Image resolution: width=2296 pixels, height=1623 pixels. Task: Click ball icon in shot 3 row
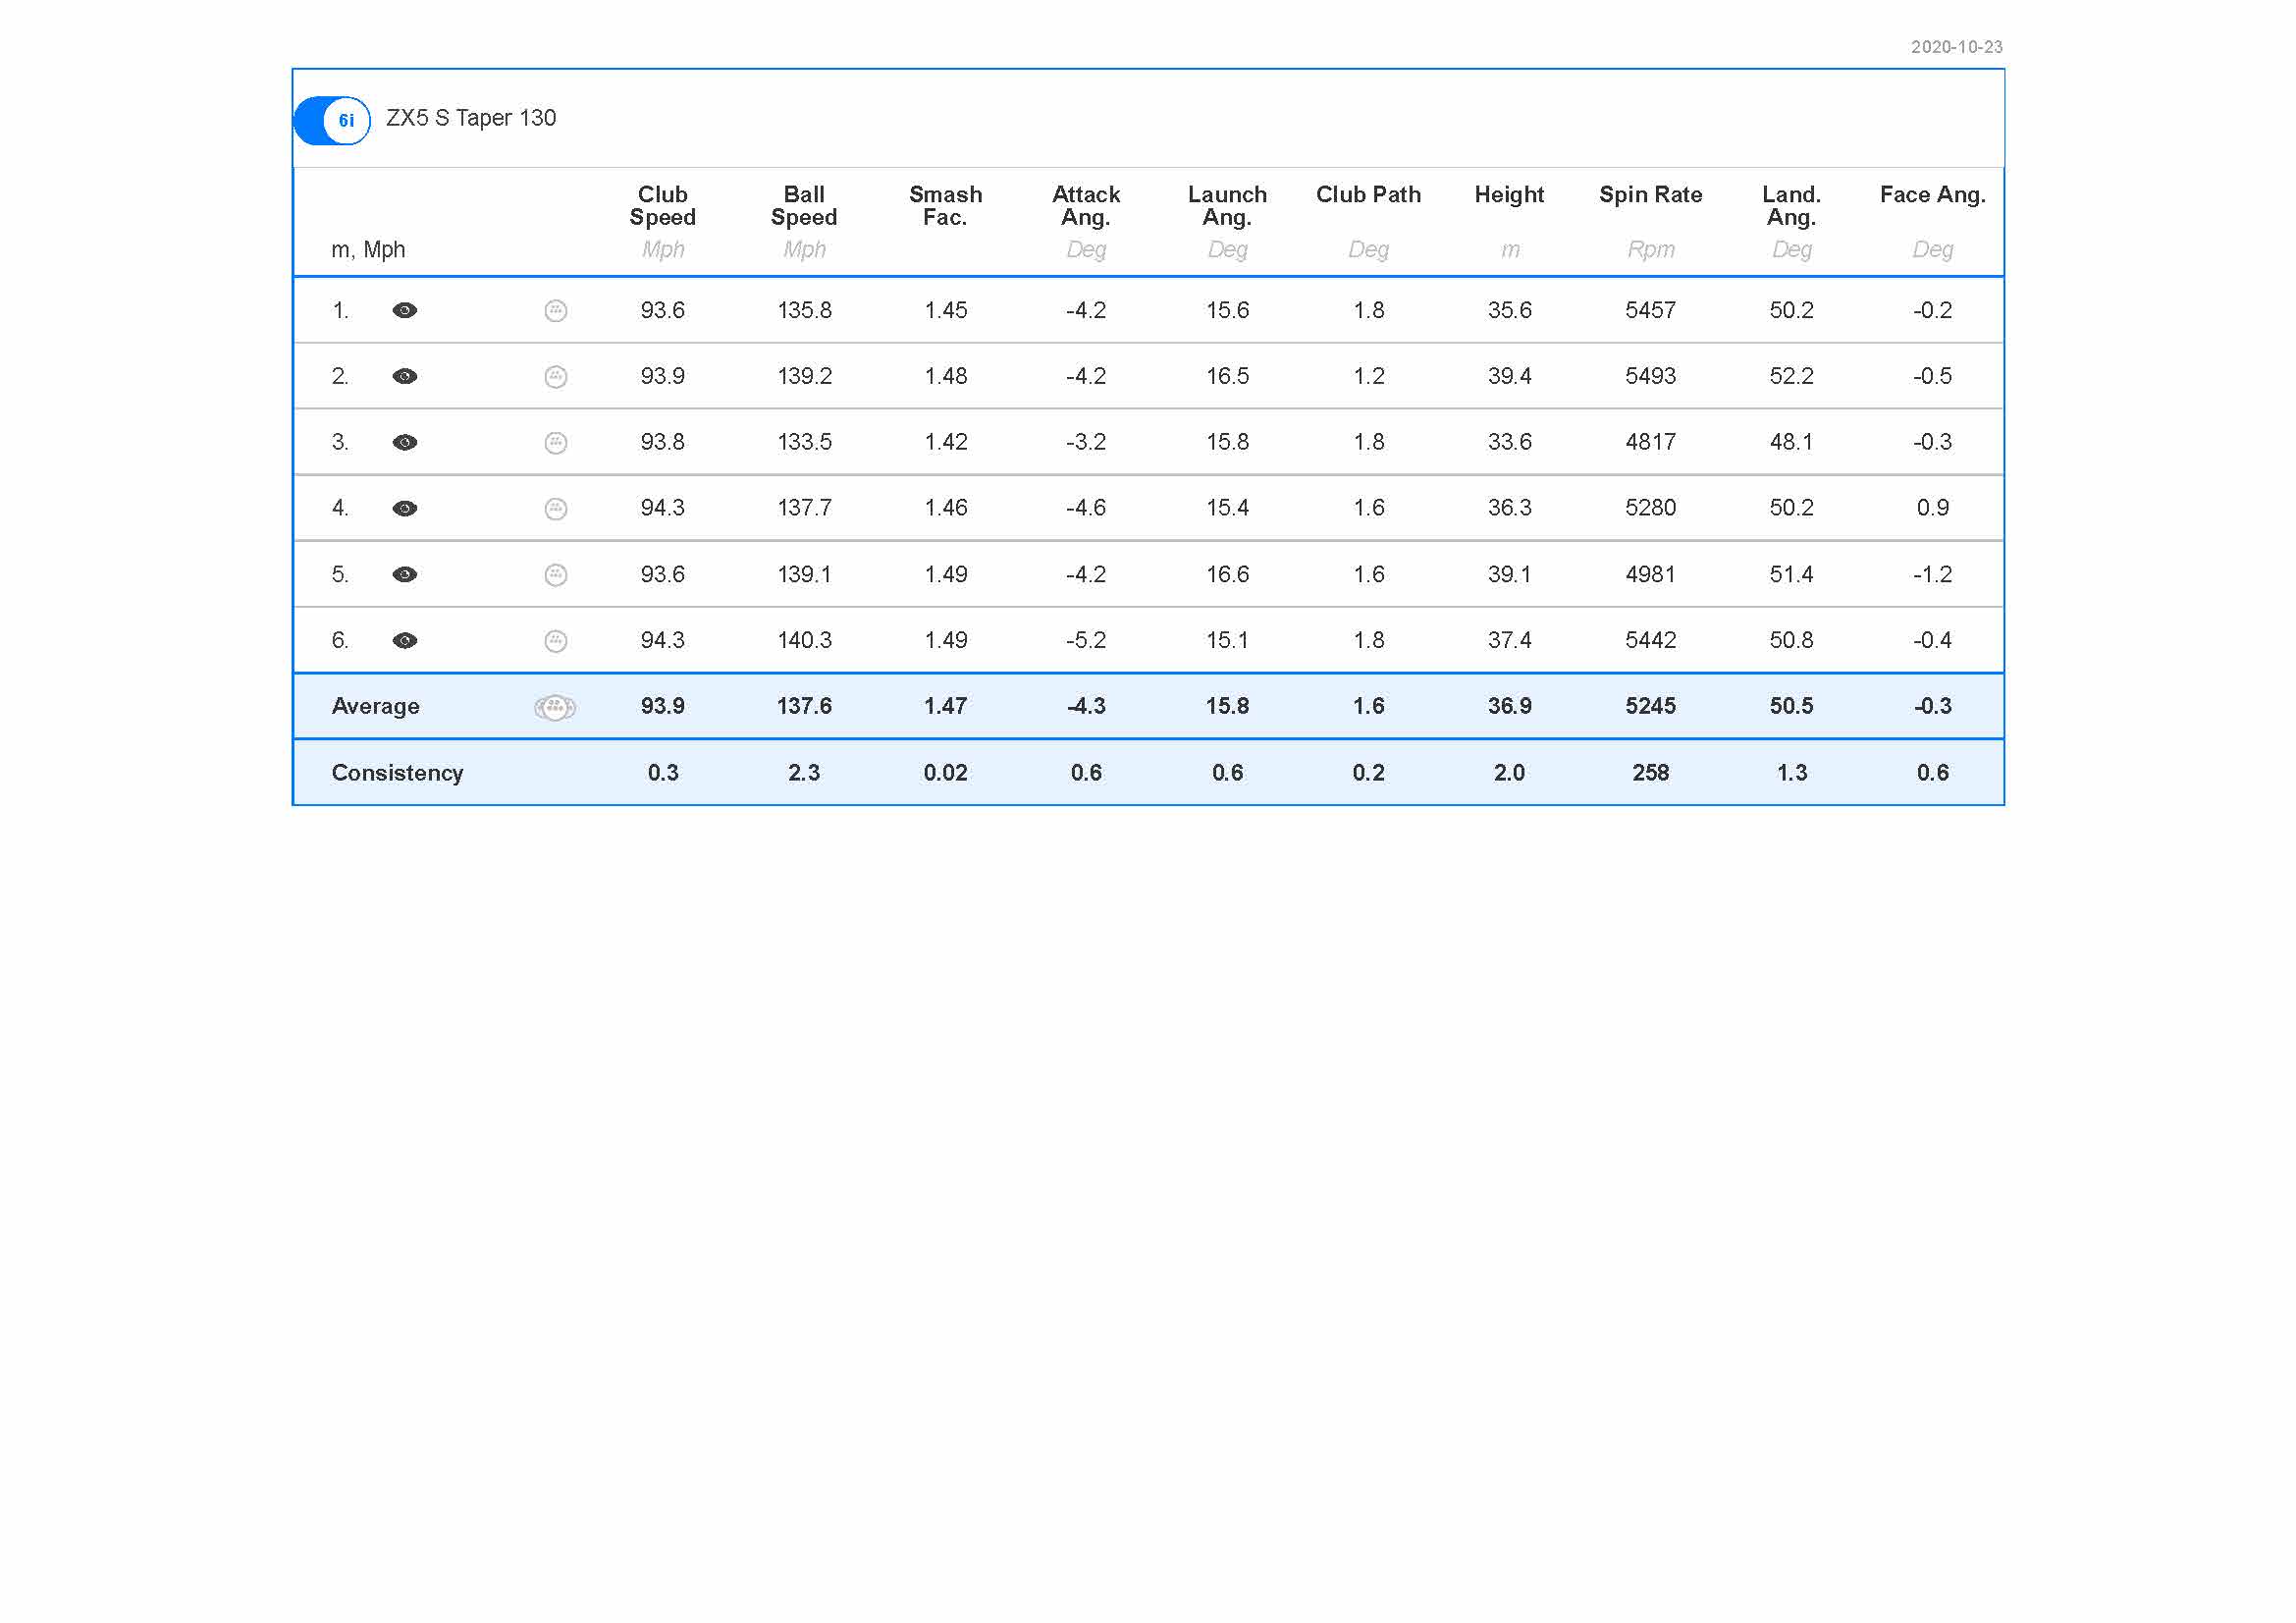click(556, 443)
